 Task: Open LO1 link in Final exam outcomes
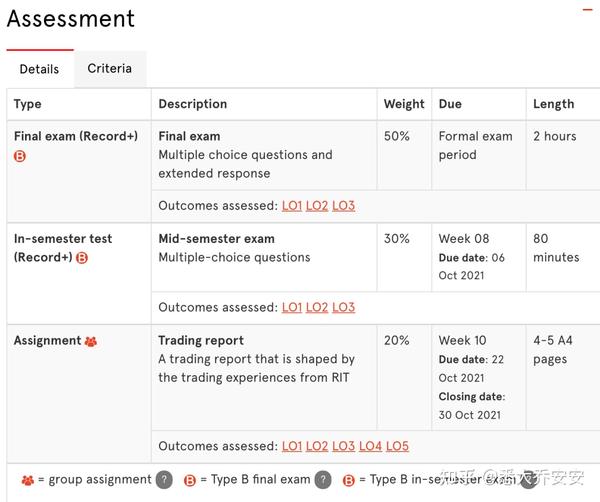coord(292,206)
